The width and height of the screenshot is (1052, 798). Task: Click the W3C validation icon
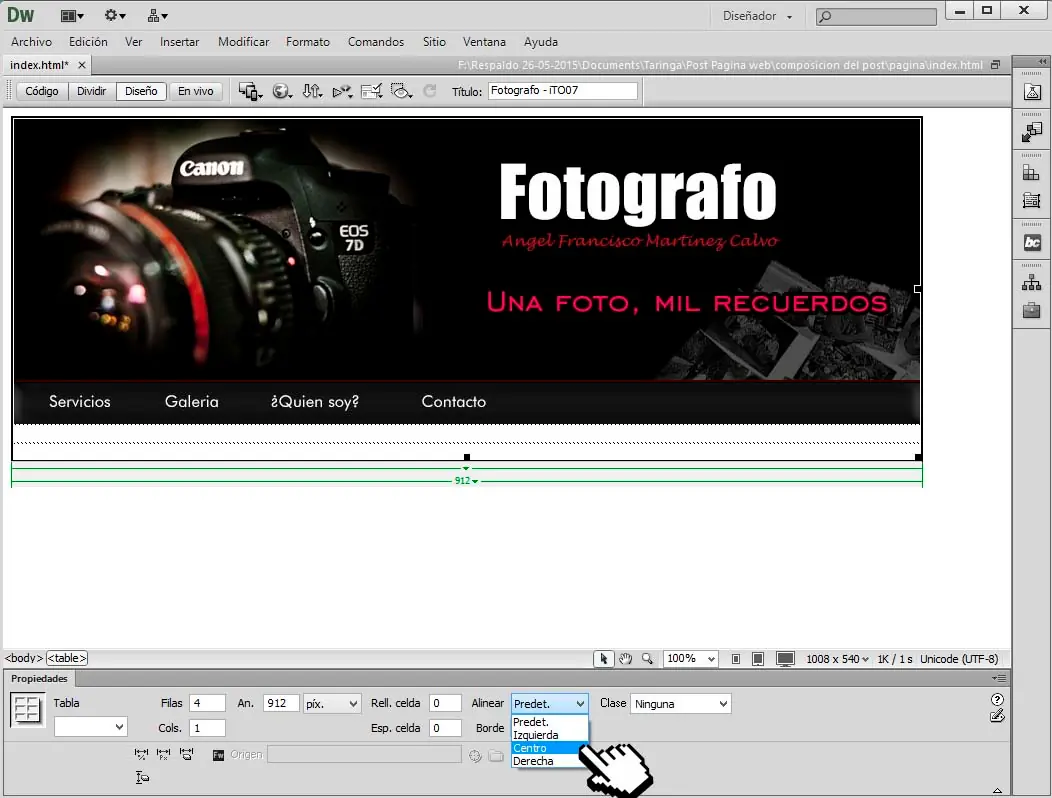(x=342, y=91)
